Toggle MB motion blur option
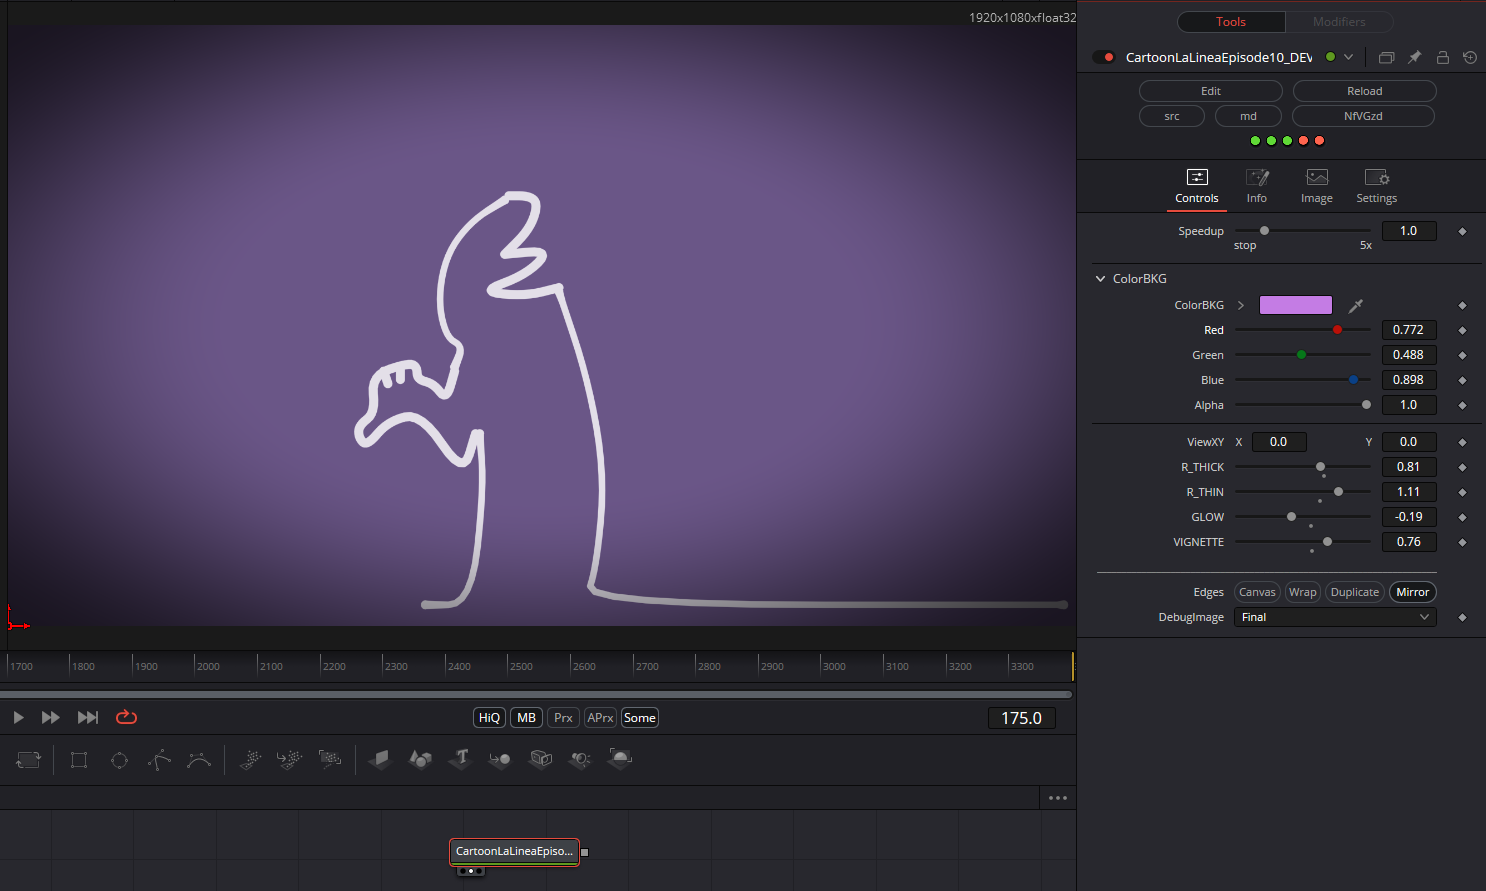Viewport: 1486px width, 891px height. (x=526, y=718)
